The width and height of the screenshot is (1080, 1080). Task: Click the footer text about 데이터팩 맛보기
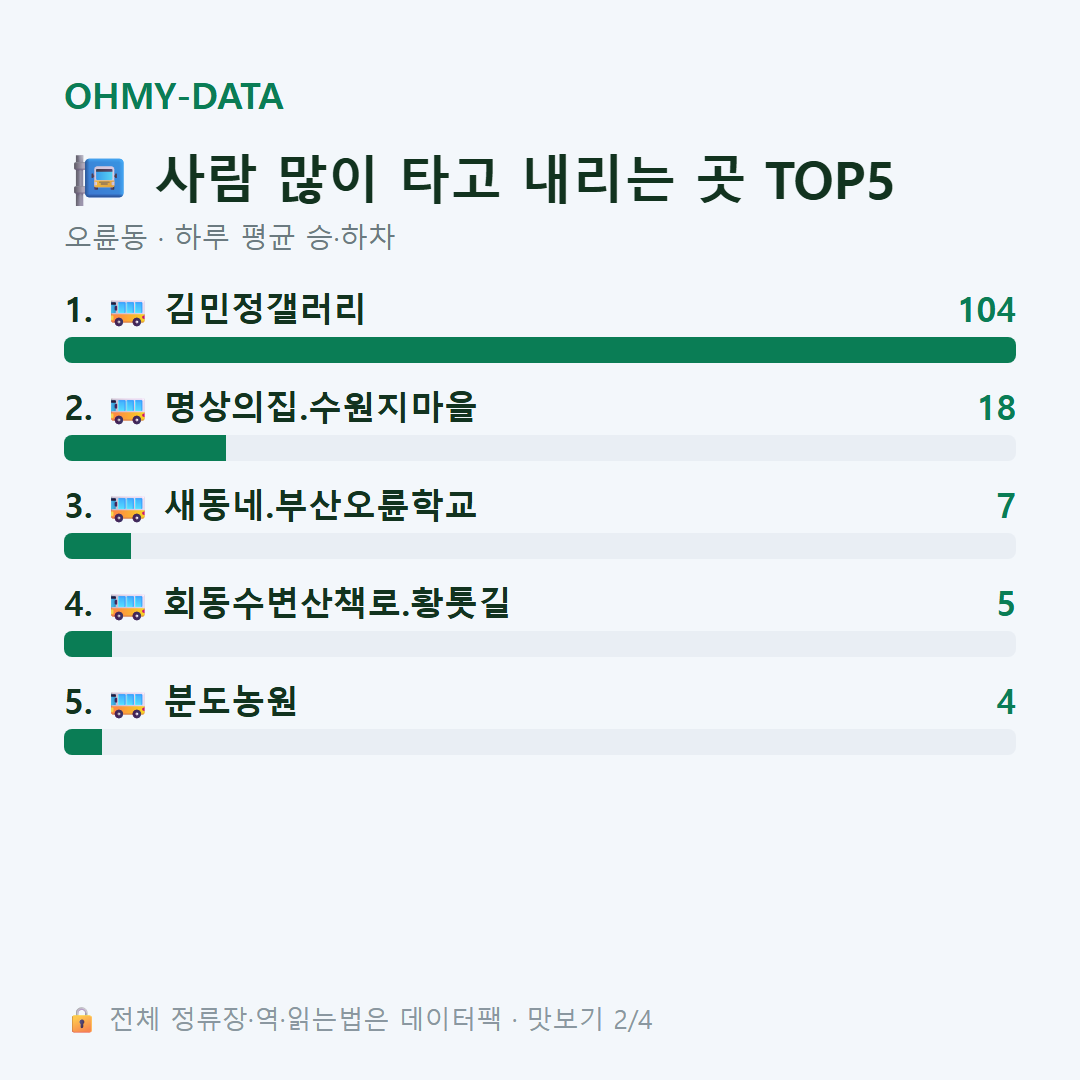coord(381,1019)
